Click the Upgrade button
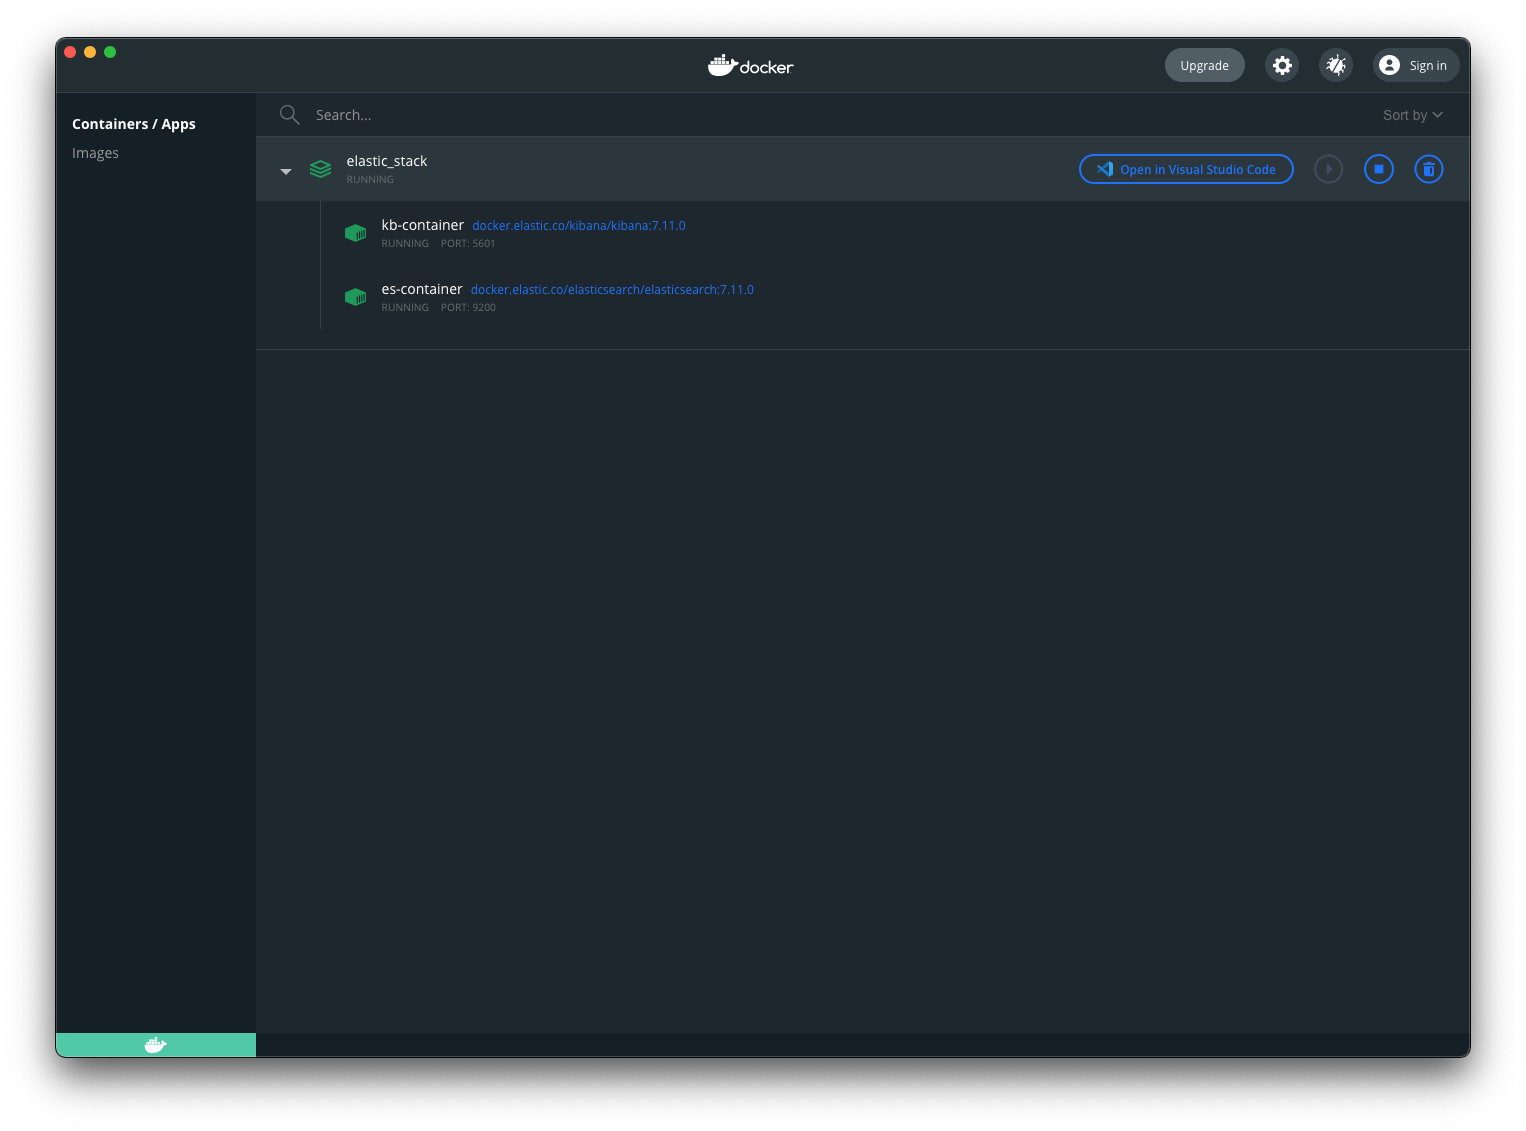1526x1131 pixels. (x=1204, y=66)
